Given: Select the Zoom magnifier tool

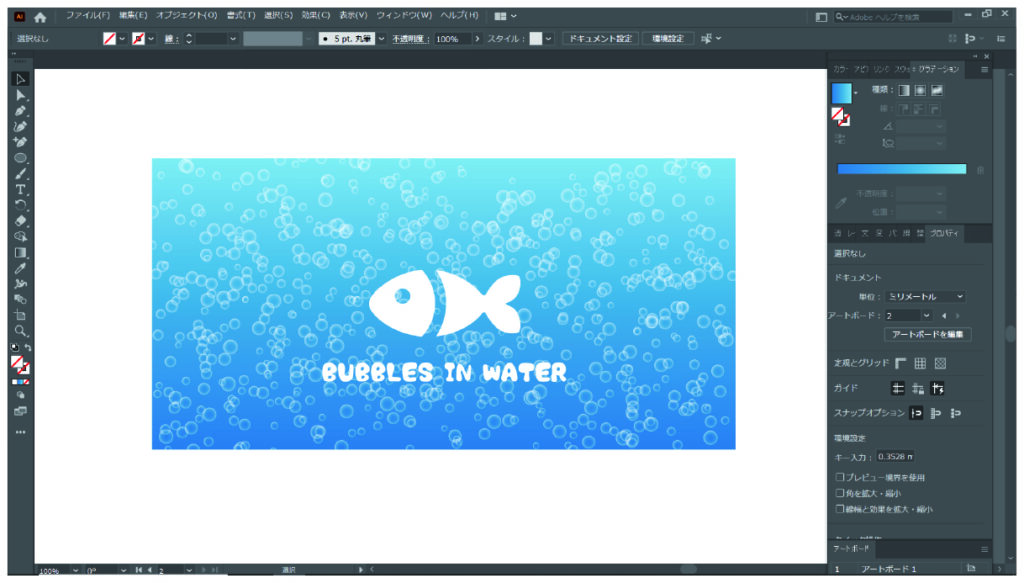Looking at the screenshot, I should pyautogui.click(x=20, y=331).
